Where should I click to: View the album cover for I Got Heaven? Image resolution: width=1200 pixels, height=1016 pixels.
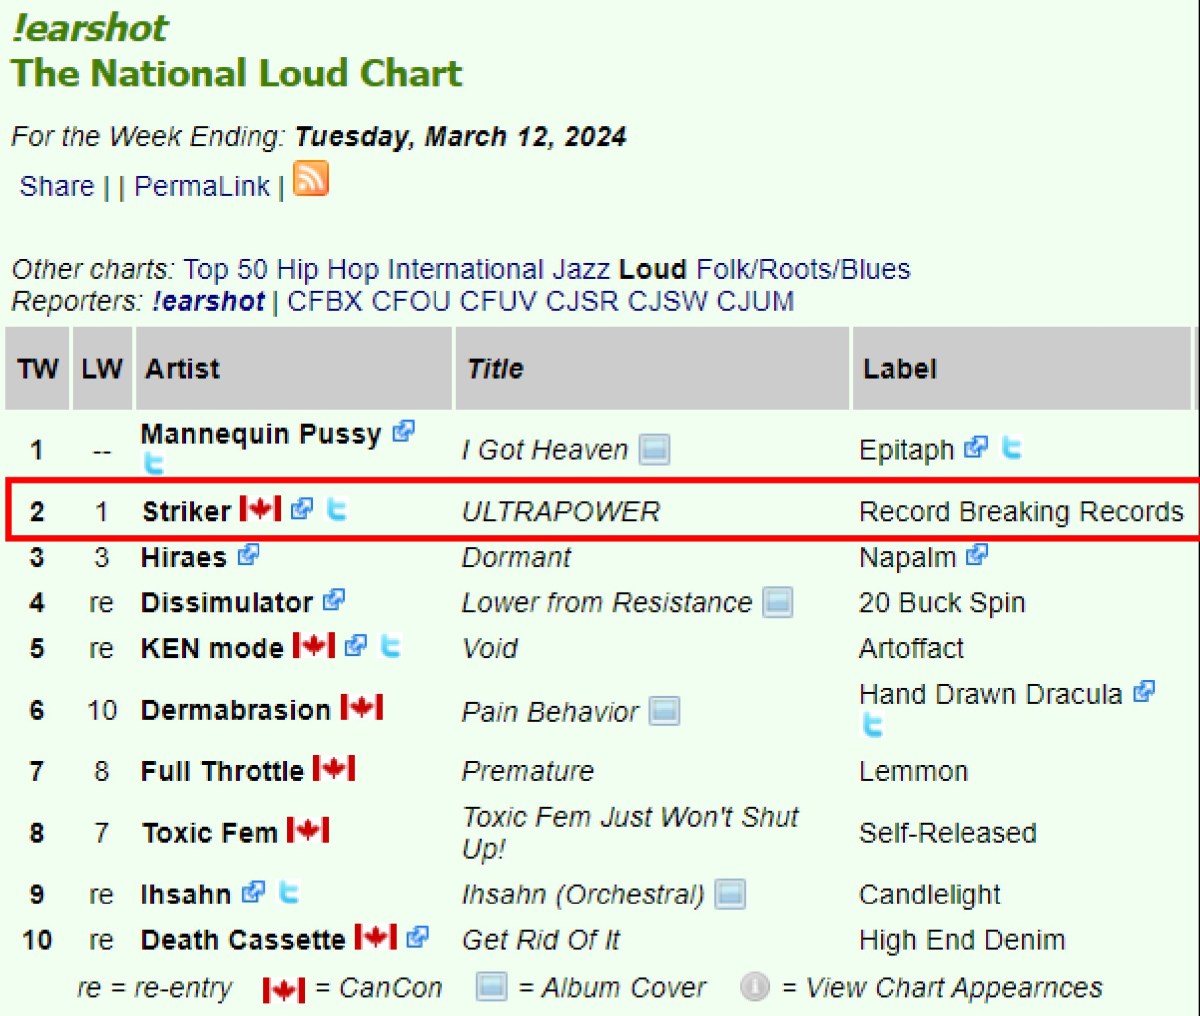(x=655, y=449)
